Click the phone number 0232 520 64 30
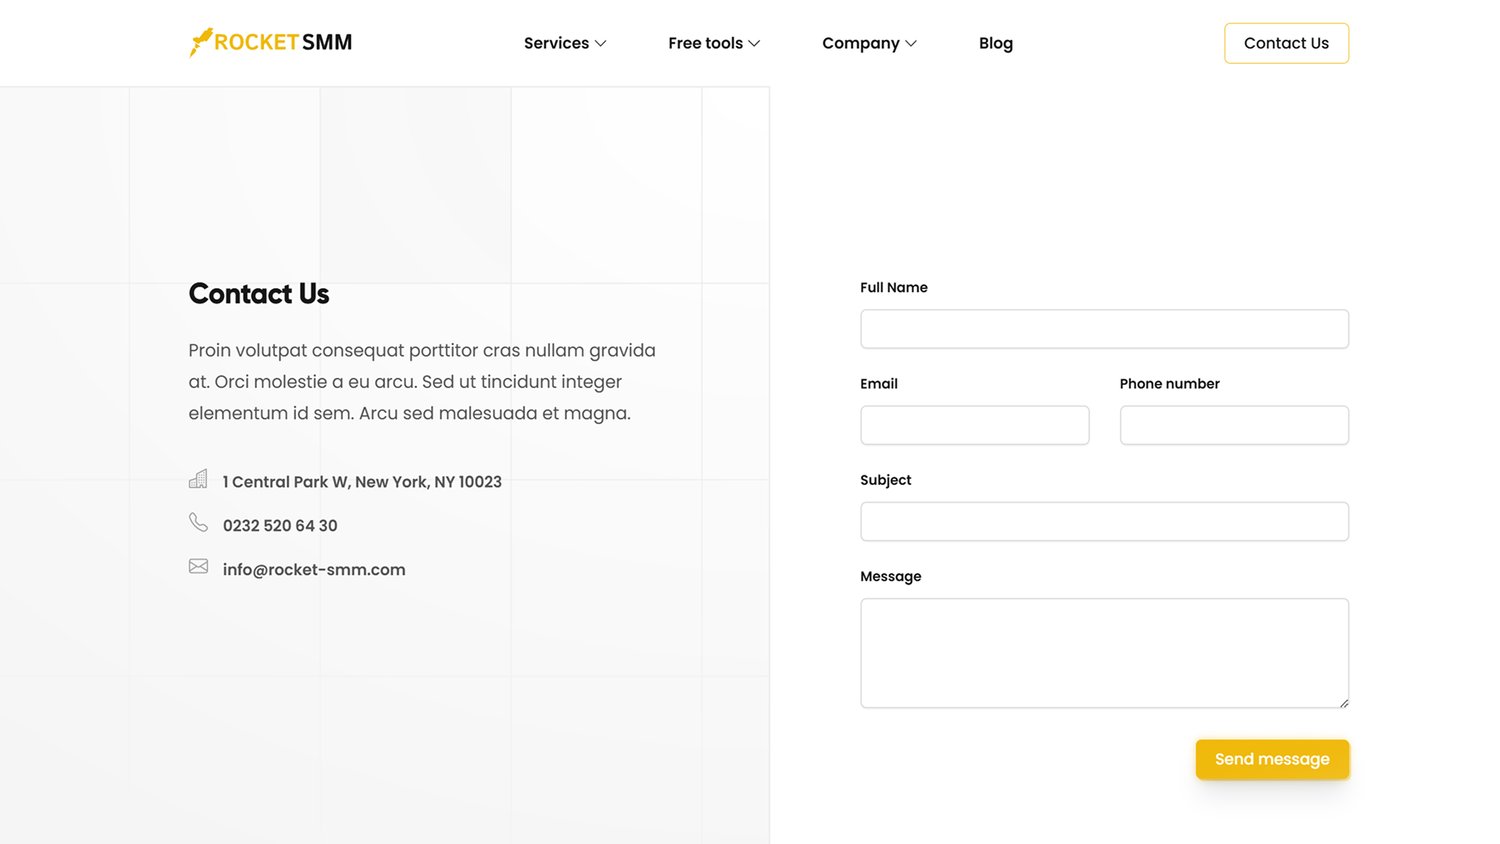This screenshot has height=844, width=1500. (280, 526)
